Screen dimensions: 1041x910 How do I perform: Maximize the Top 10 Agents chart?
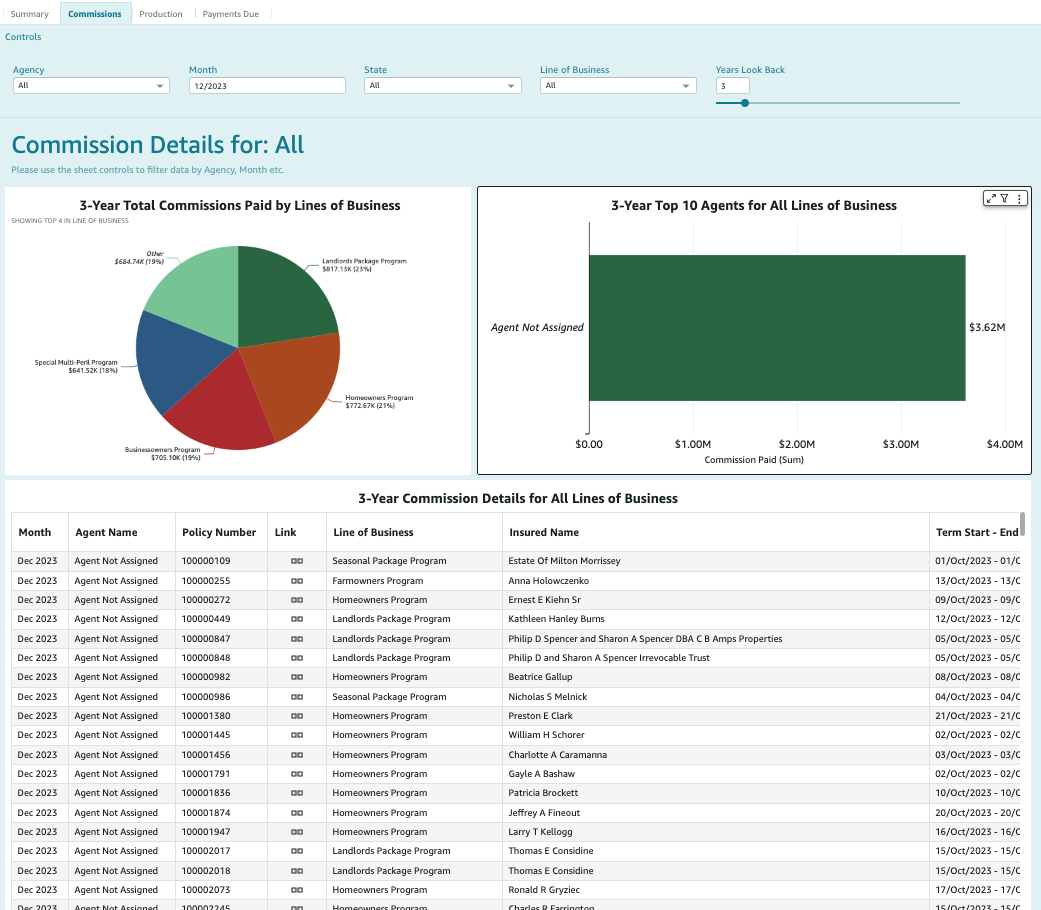click(991, 199)
